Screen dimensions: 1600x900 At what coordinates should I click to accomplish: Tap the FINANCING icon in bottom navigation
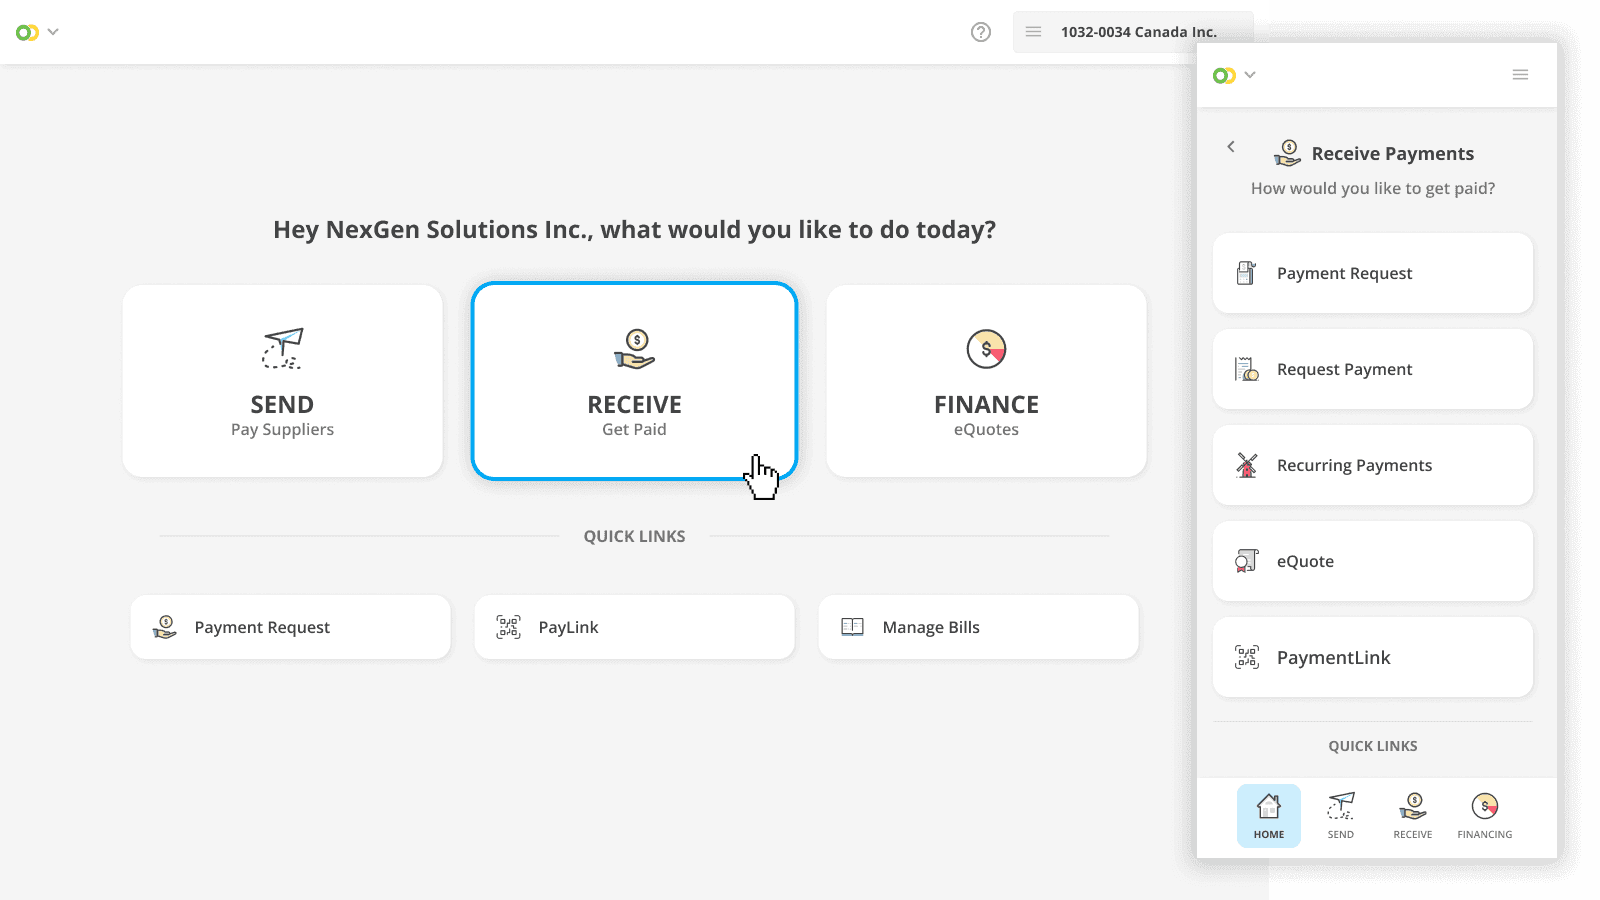1485,816
